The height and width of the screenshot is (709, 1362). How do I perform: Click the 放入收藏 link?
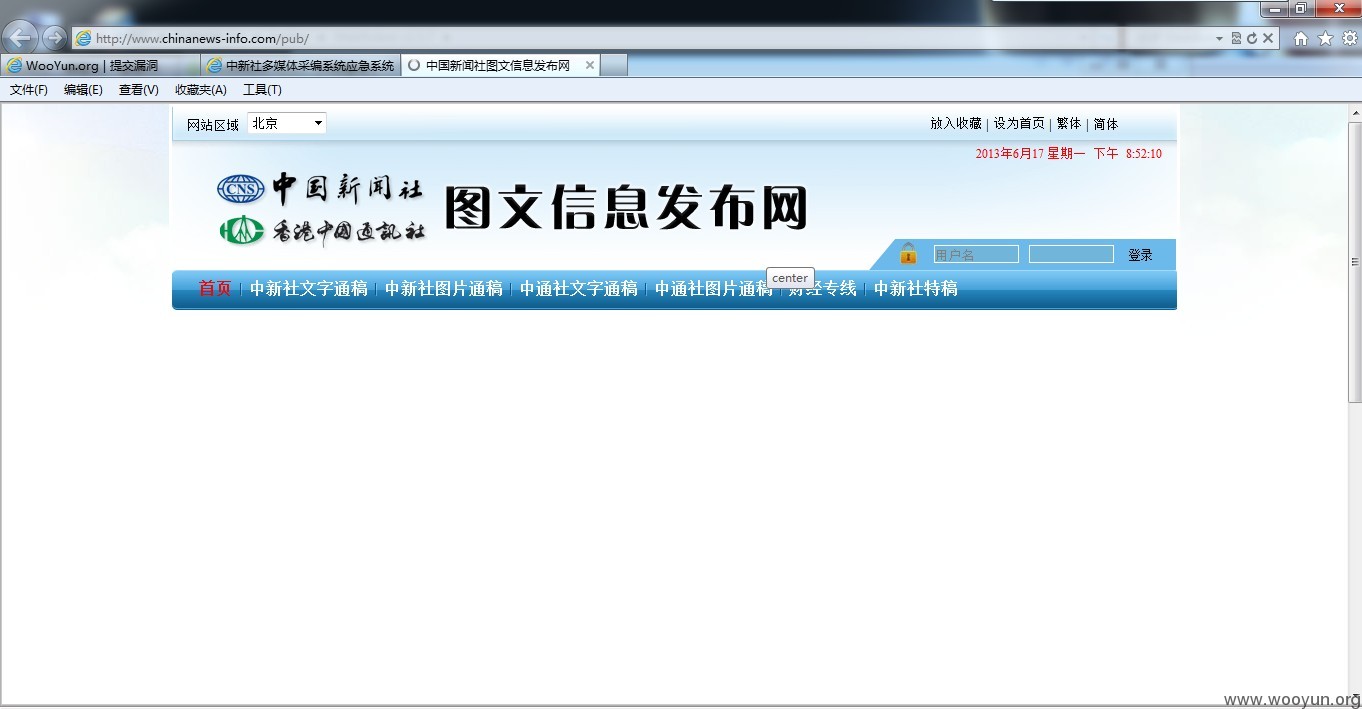click(x=956, y=124)
